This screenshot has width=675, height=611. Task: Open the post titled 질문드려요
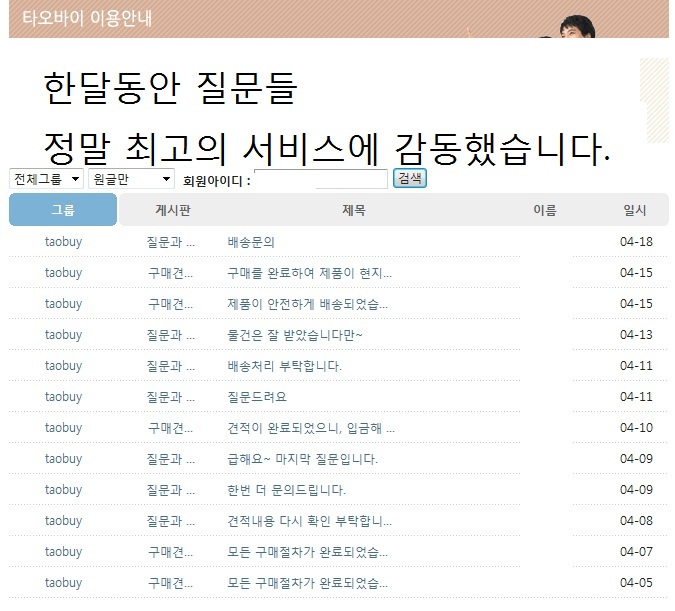click(x=257, y=397)
